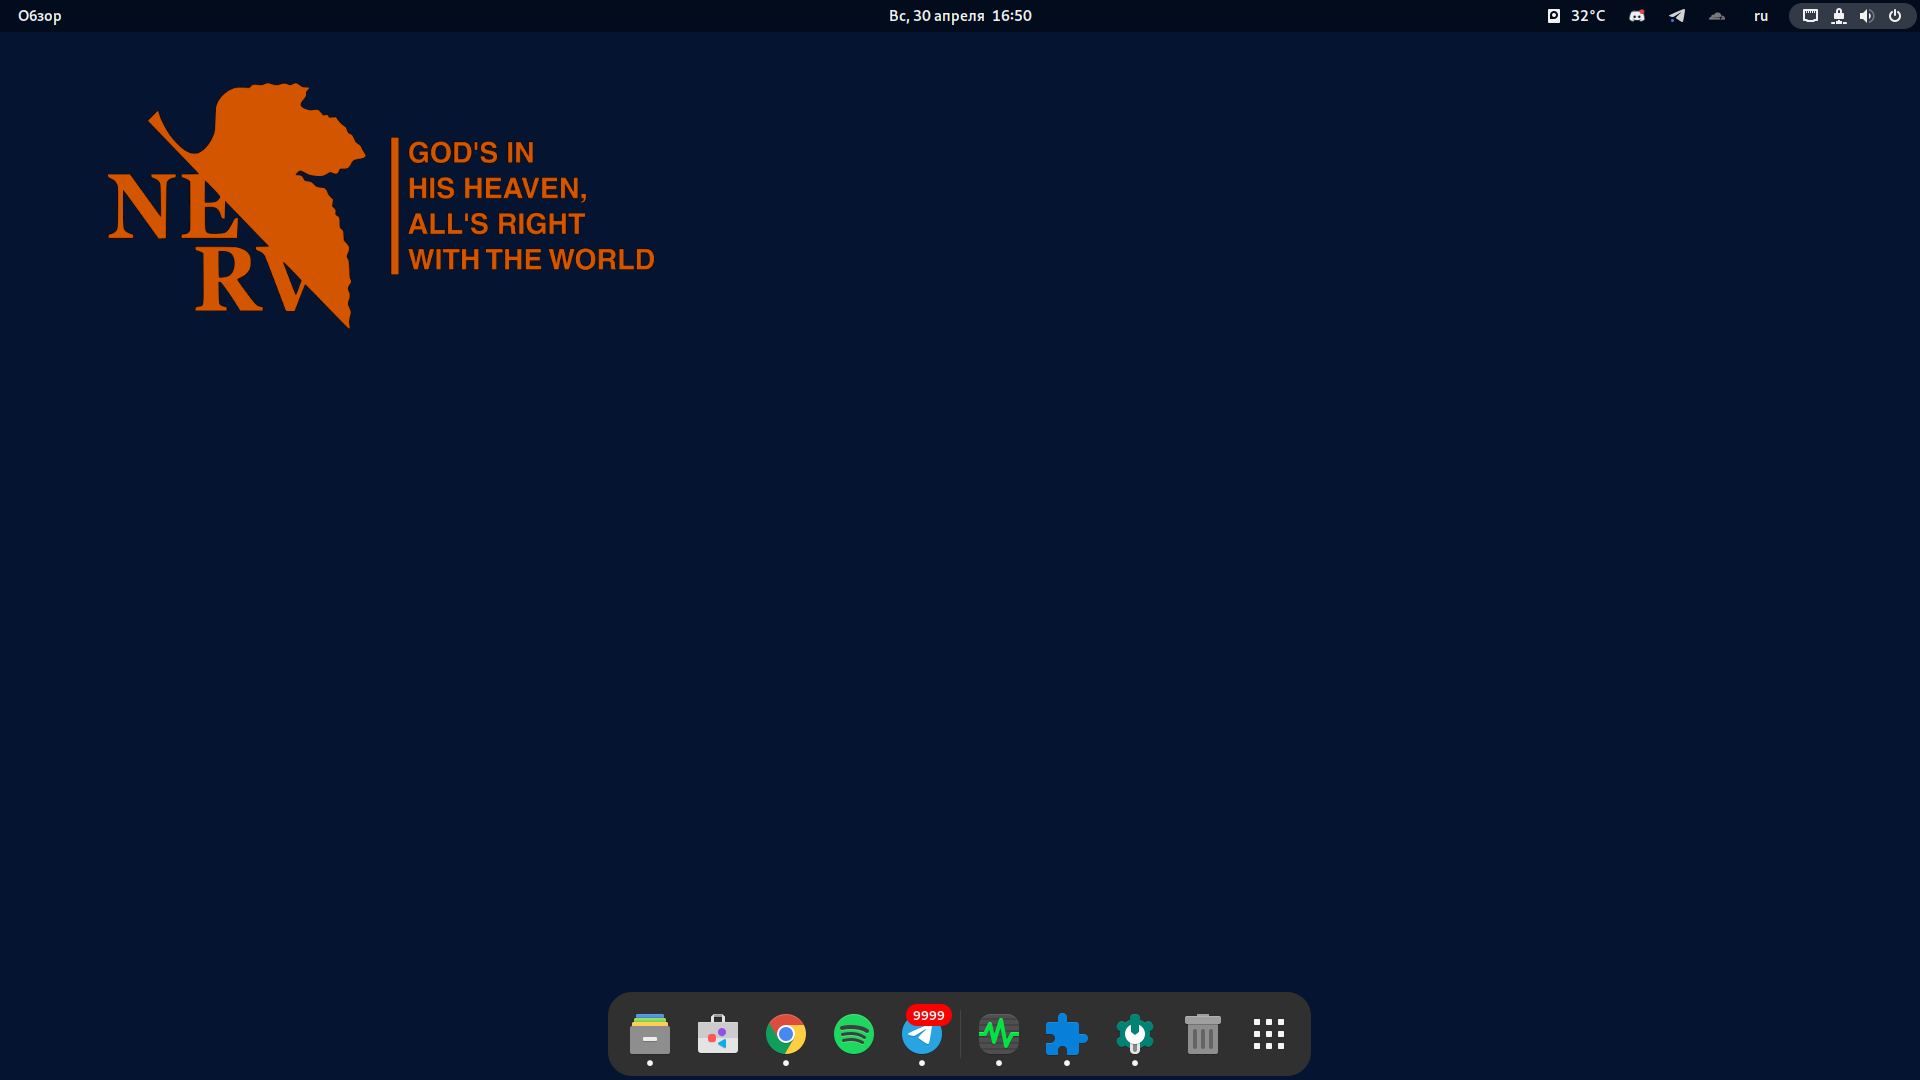
Task: Click the VPN lock status icon
Action: click(1839, 16)
